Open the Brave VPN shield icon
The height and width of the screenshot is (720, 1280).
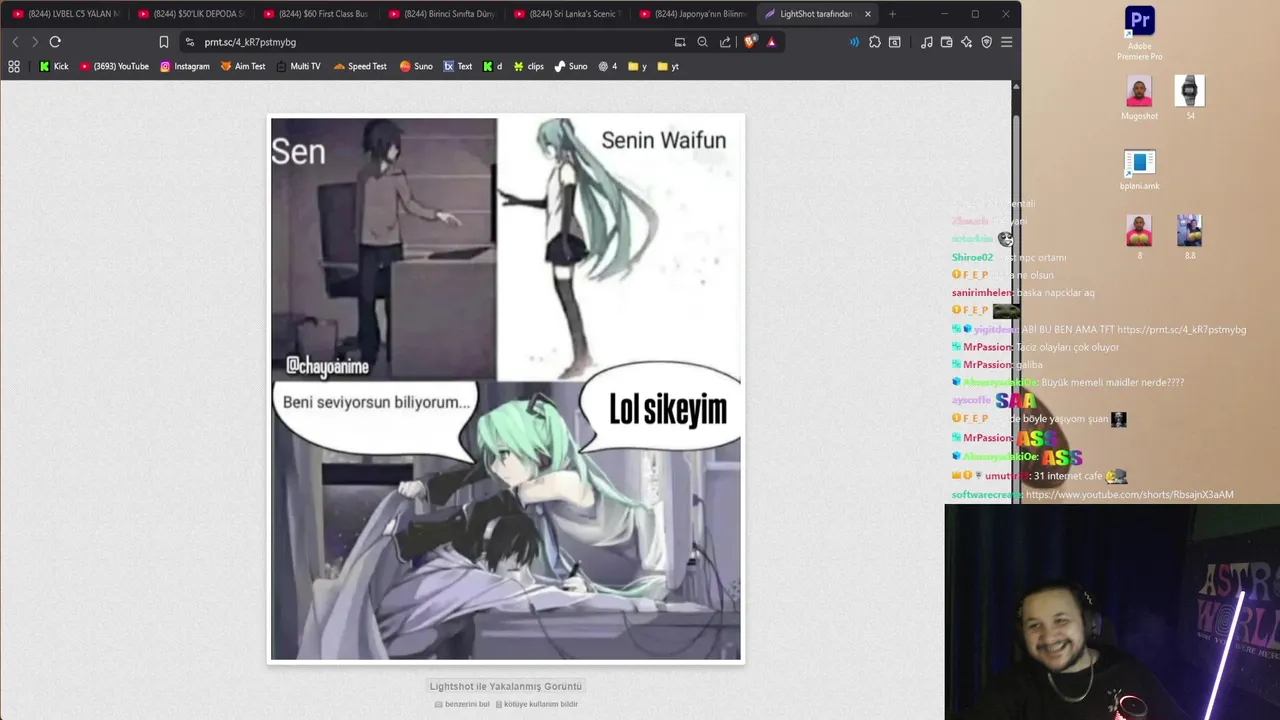click(x=986, y=42)
